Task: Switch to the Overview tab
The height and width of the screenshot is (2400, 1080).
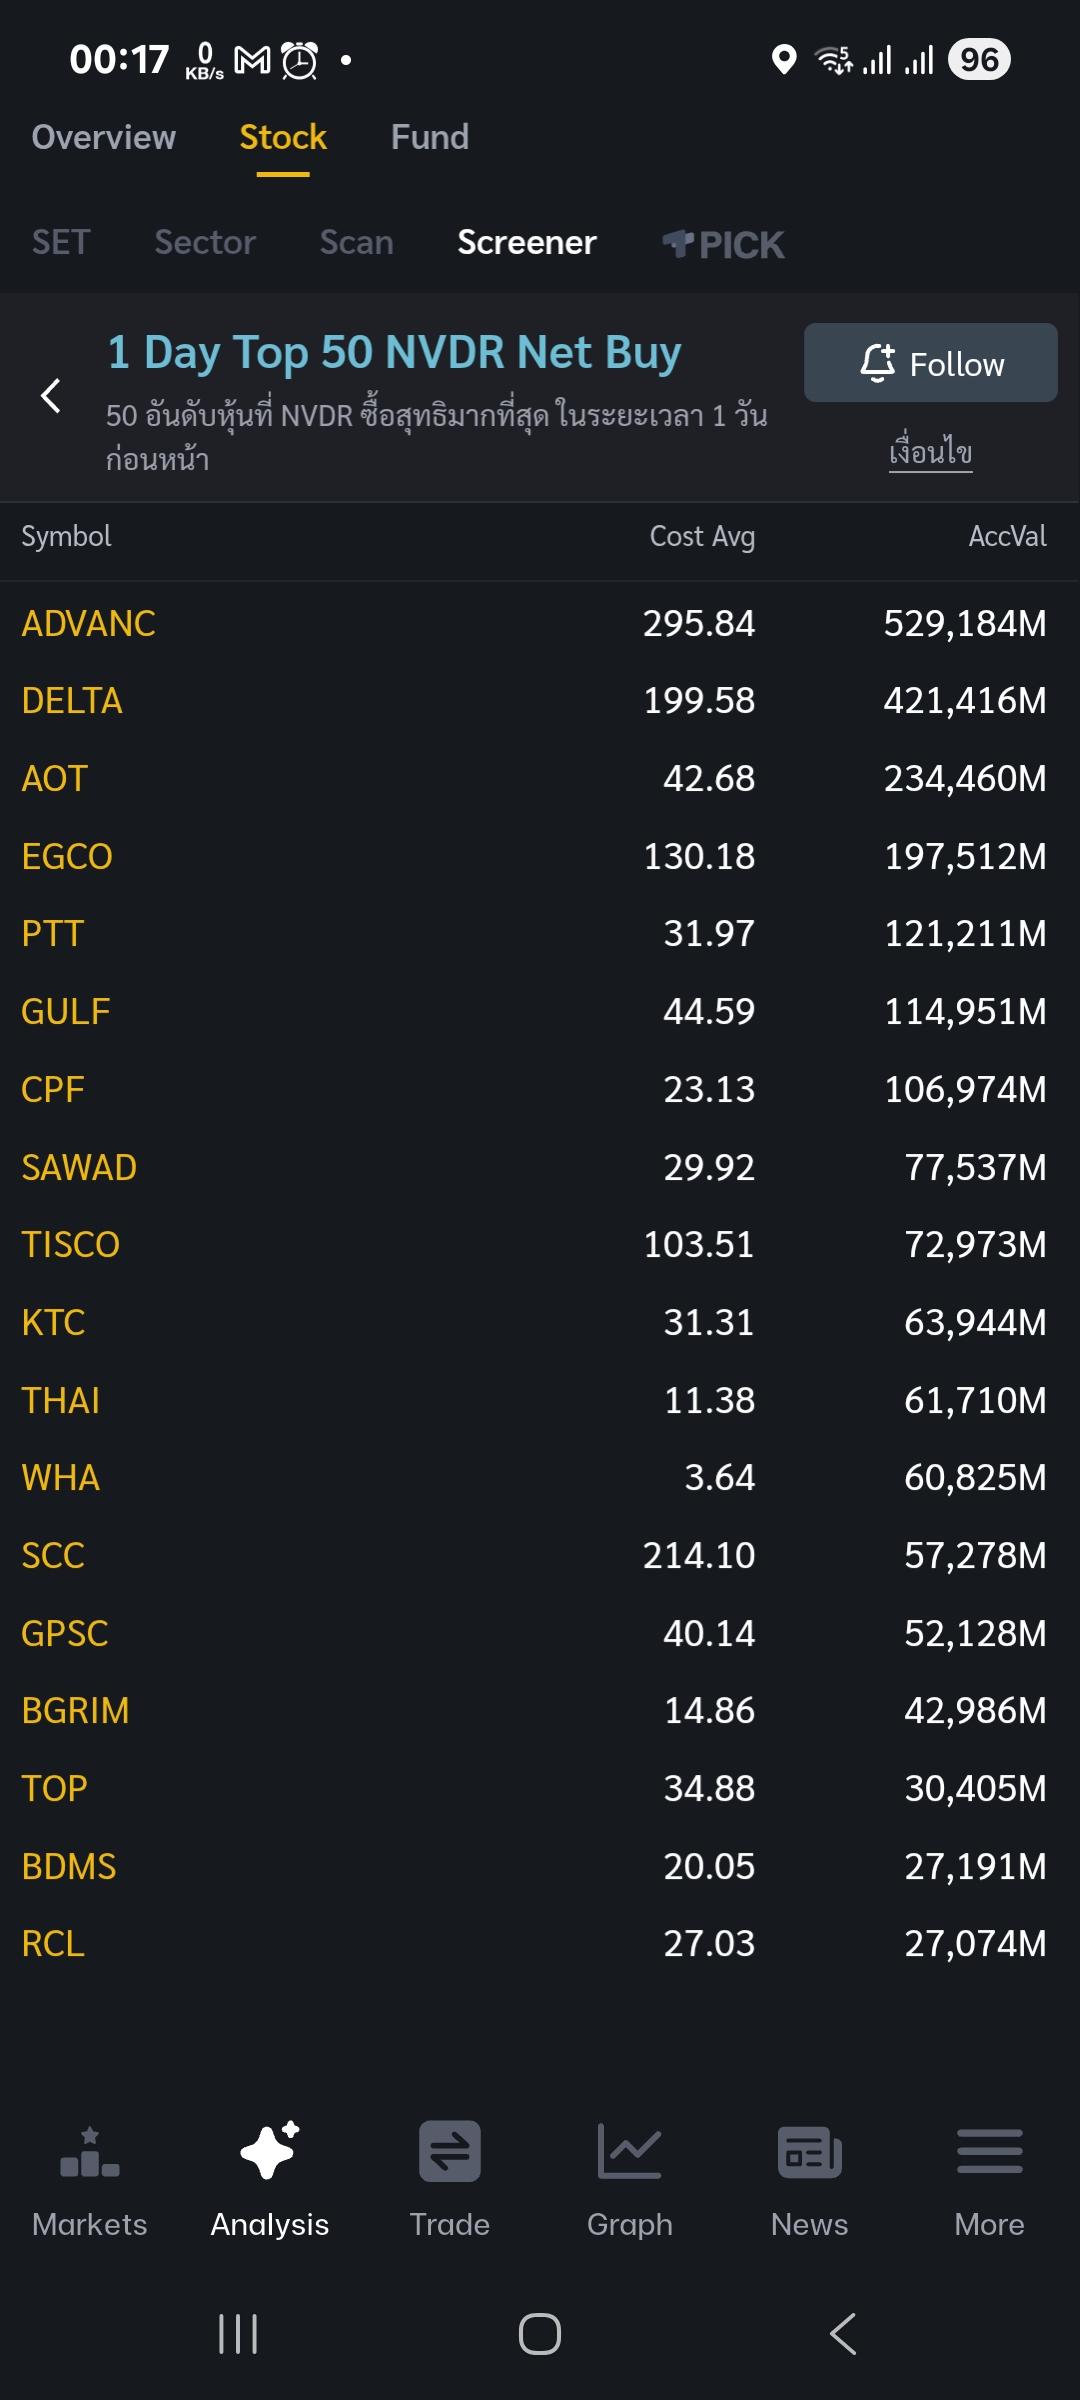Action: point(103,137)
